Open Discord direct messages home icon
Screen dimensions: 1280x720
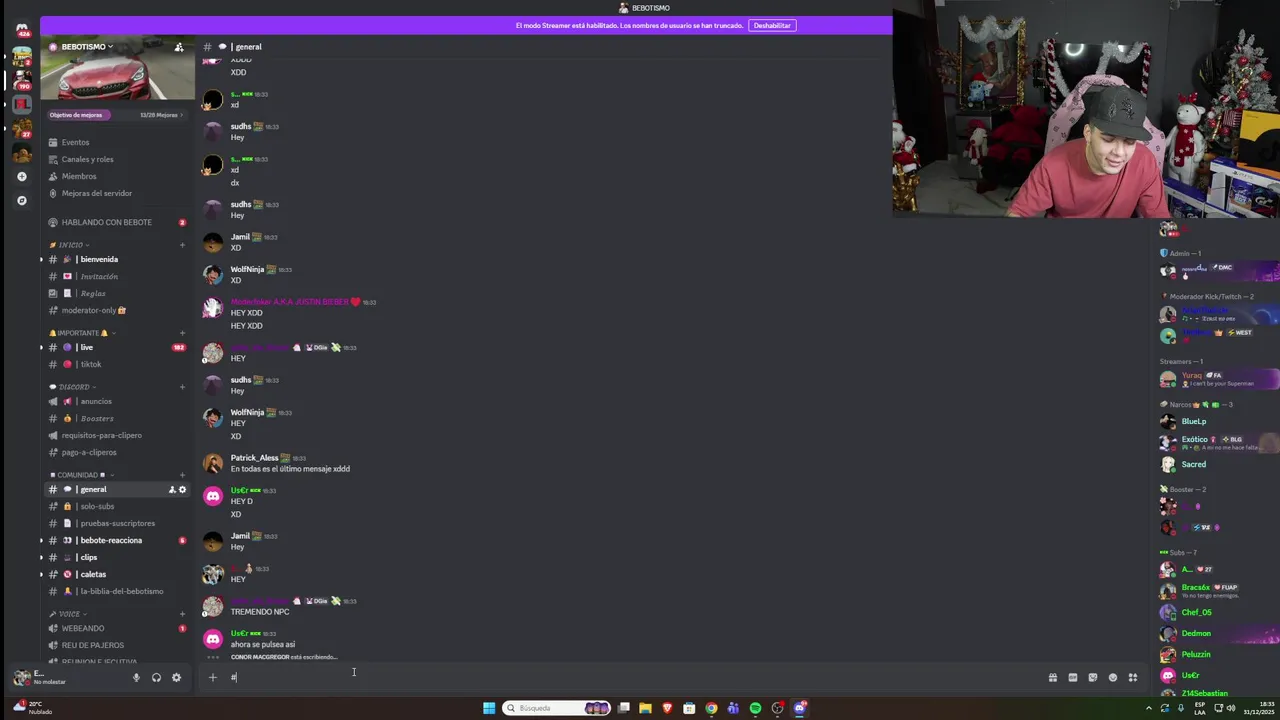(x=22, y=29)
